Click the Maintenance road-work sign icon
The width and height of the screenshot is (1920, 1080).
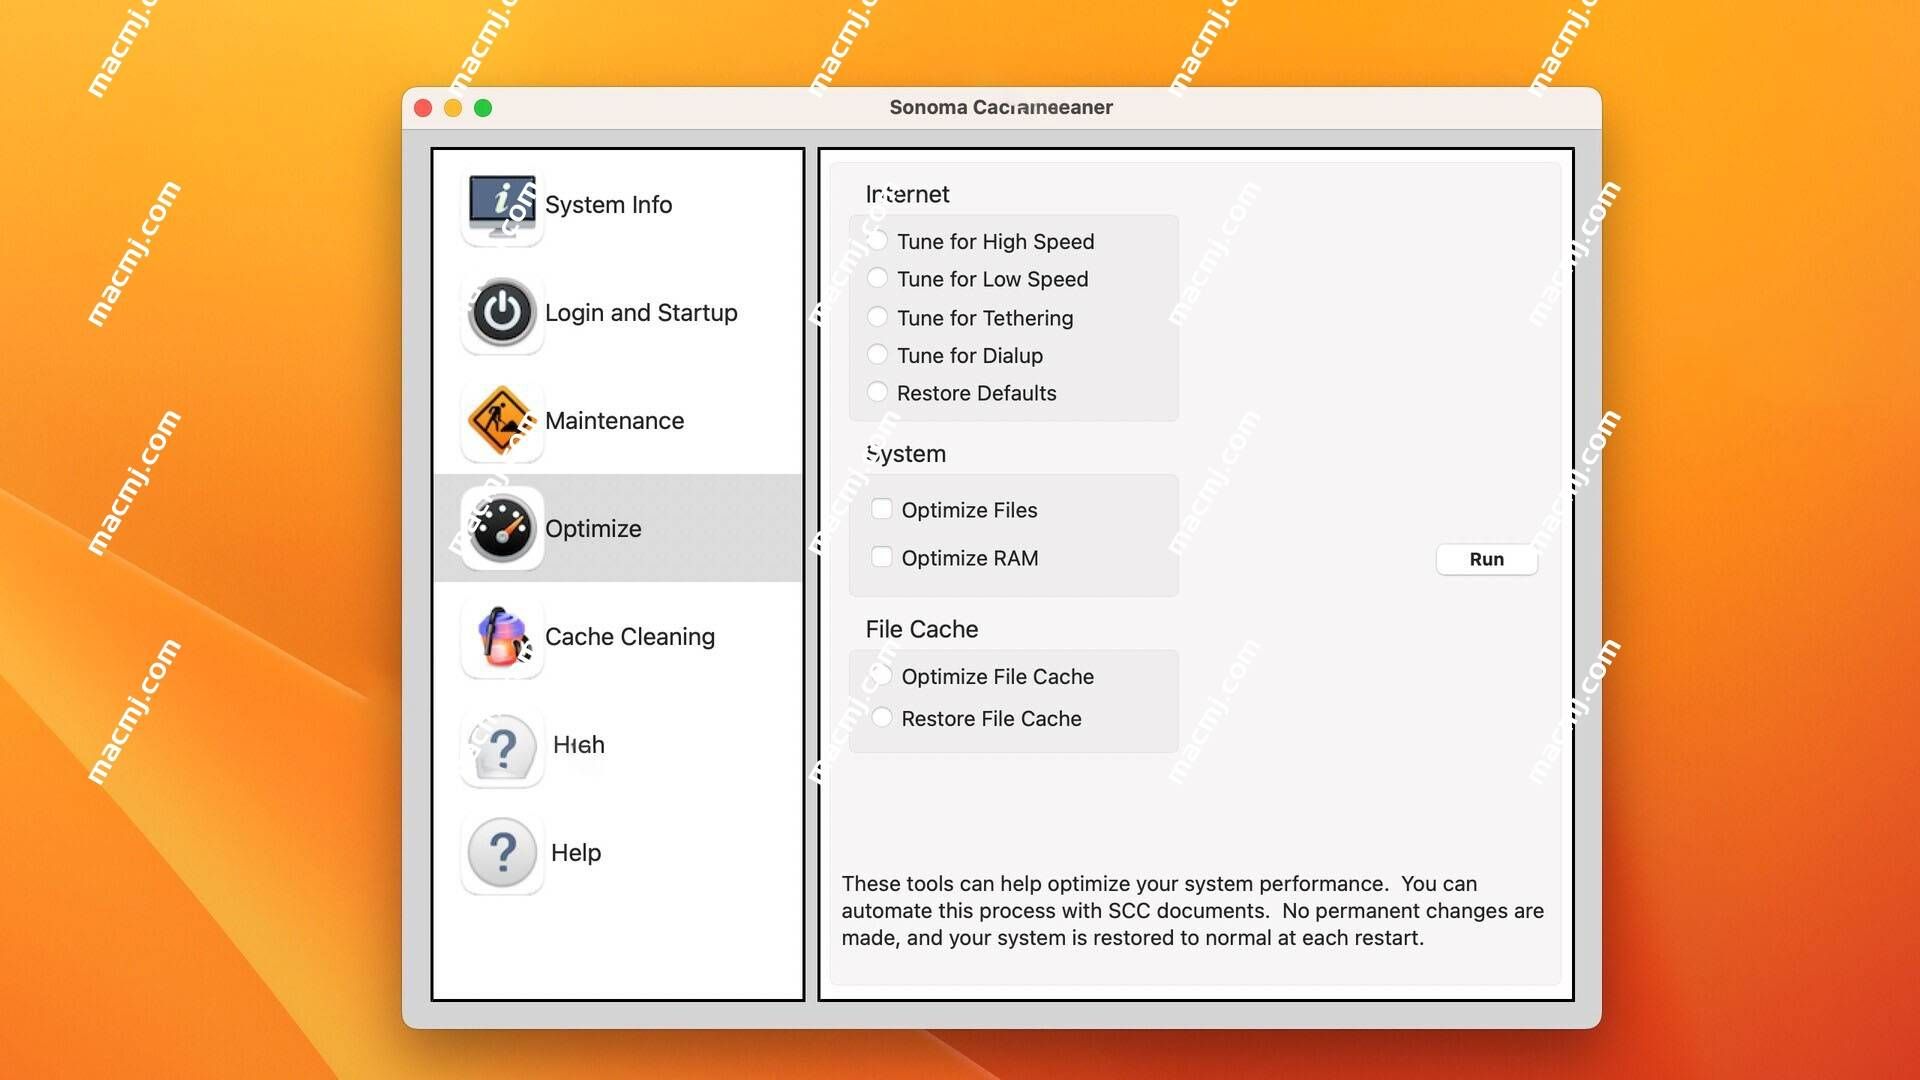[502, 421]
